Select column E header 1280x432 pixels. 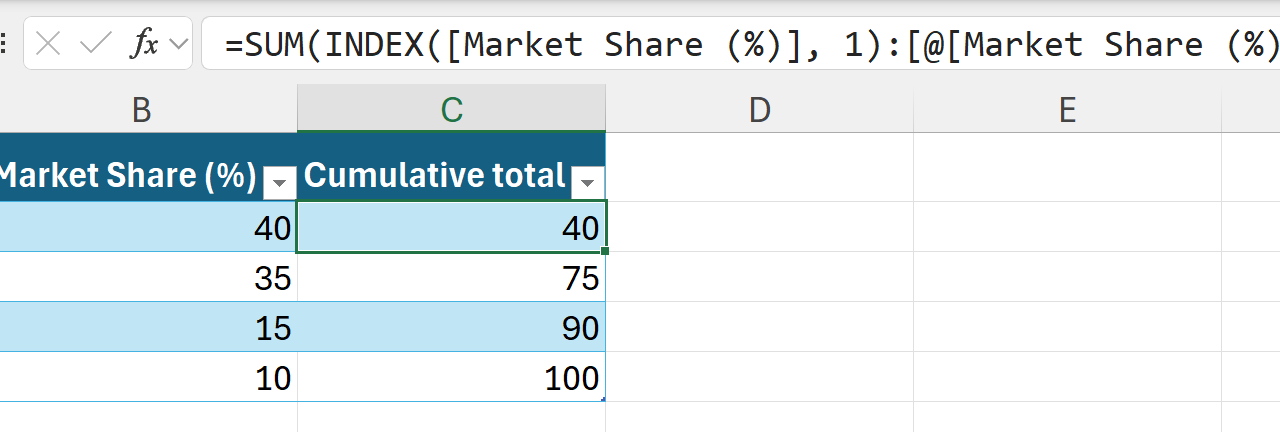1067,109
